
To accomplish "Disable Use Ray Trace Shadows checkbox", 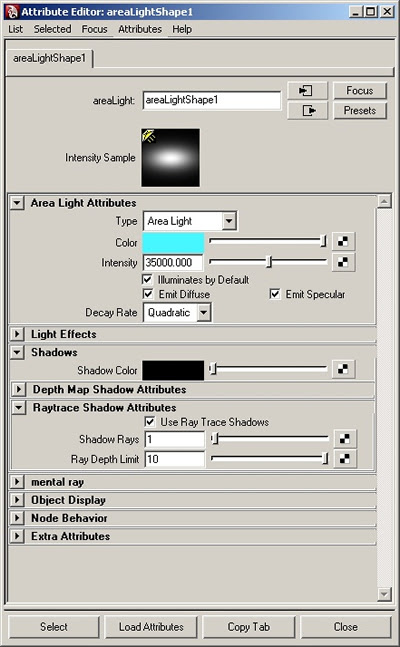I will [150, 422].
